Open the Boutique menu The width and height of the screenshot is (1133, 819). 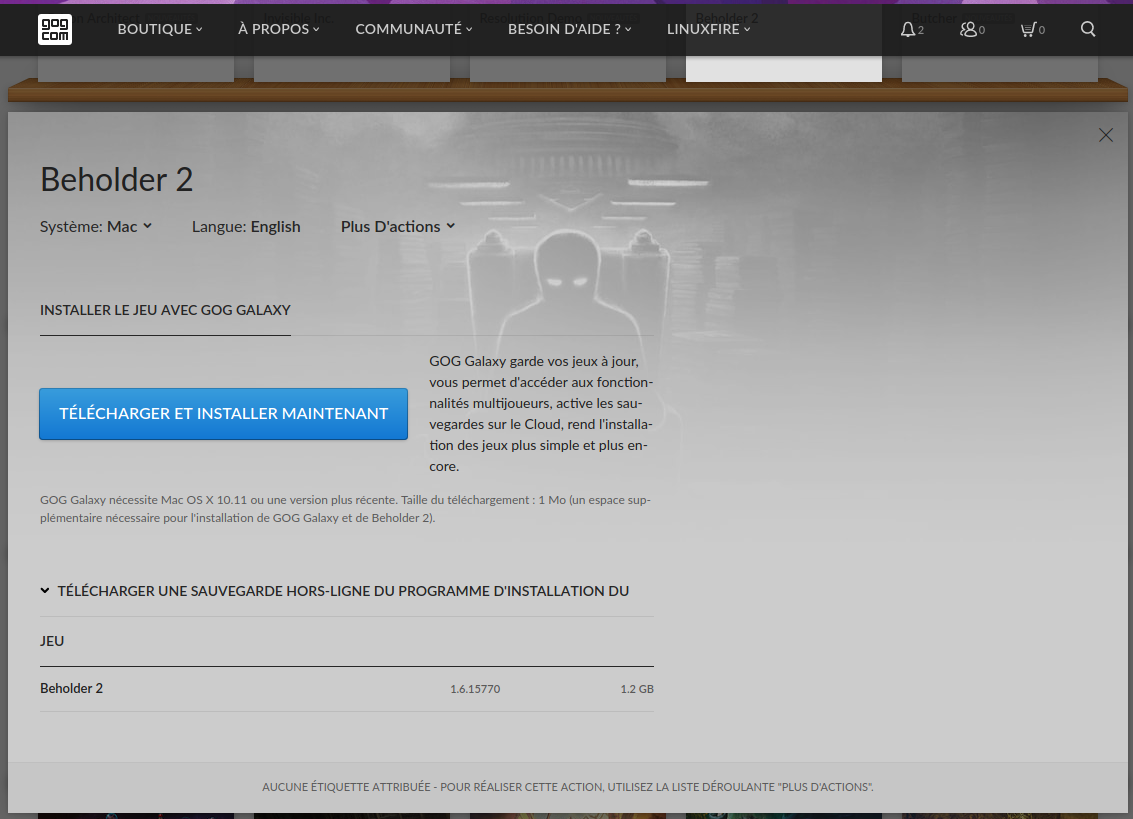pyautogui.click(x=160, y=29)
